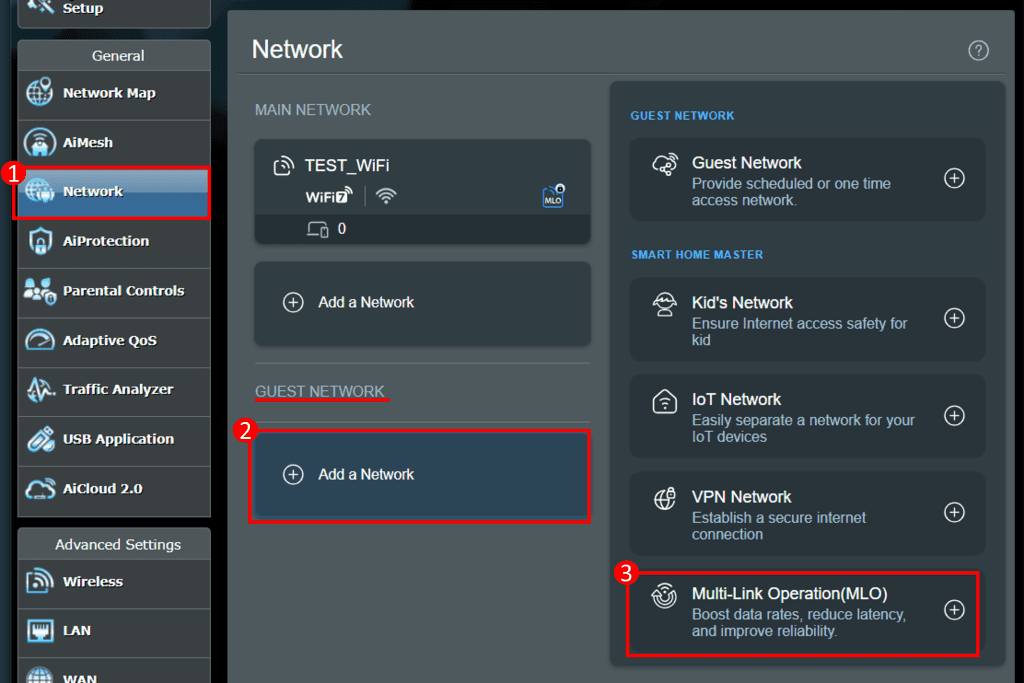Click the WiFi7 logo on TEST_WiFi
The width and height of the screenshot is (1024, 683).
click(328, 196)
